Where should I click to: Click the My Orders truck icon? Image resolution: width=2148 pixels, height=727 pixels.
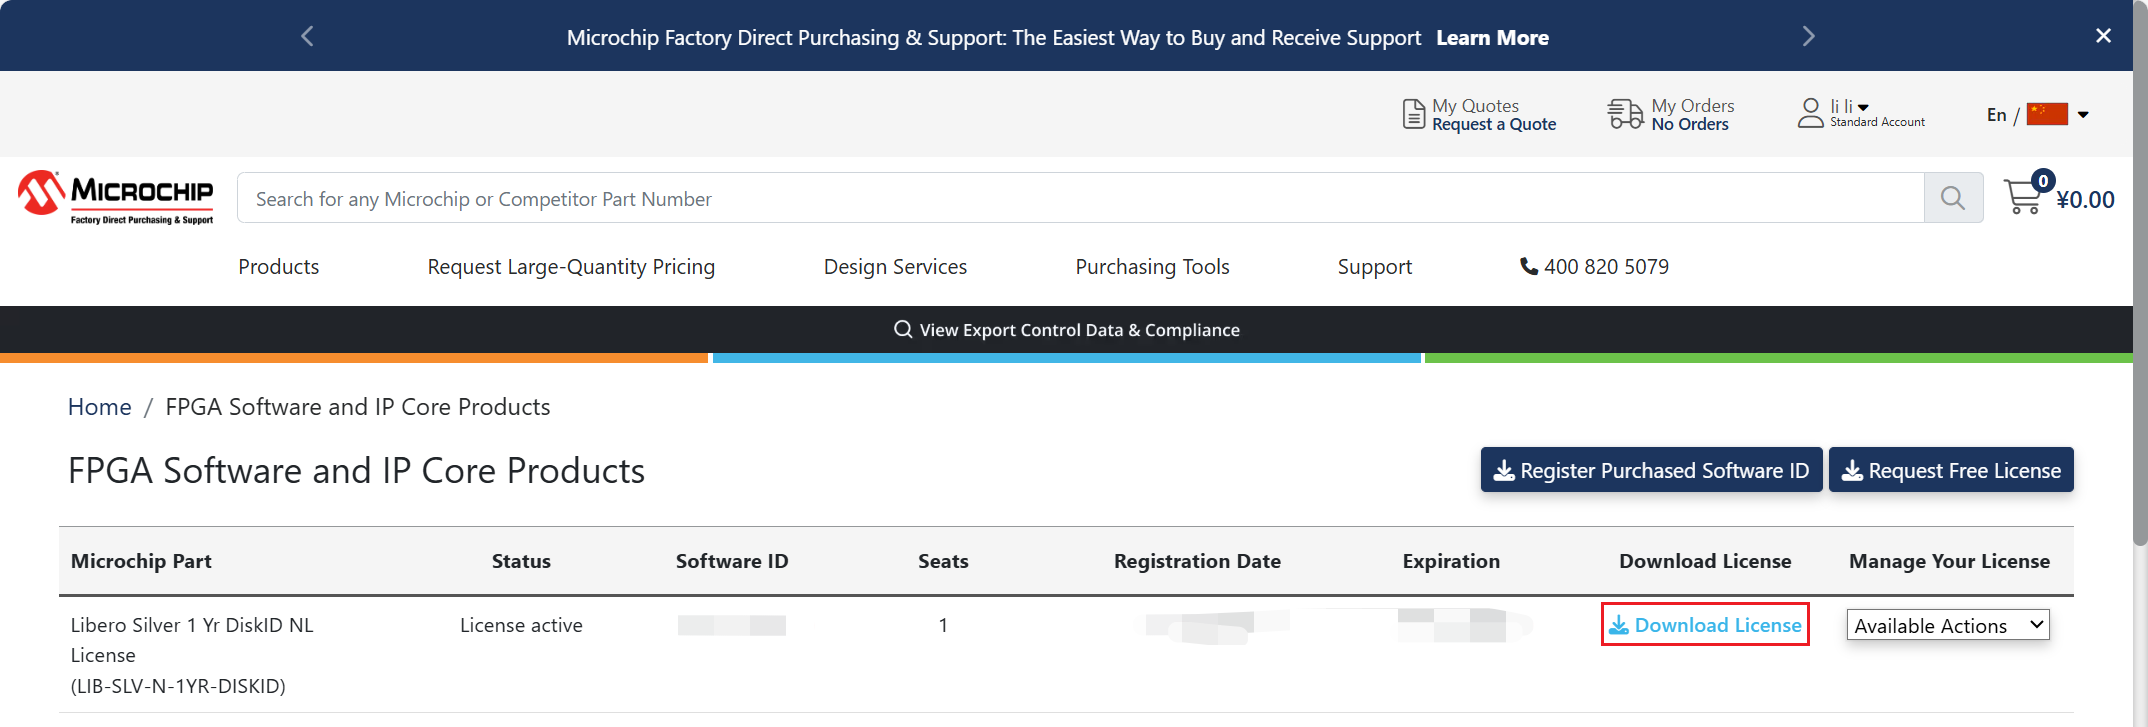pos(1625,114)
